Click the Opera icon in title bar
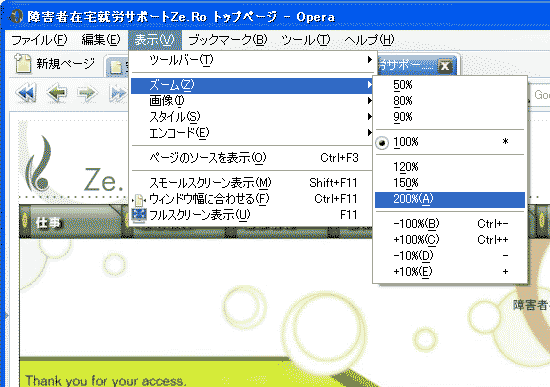 tap(15, 16)
